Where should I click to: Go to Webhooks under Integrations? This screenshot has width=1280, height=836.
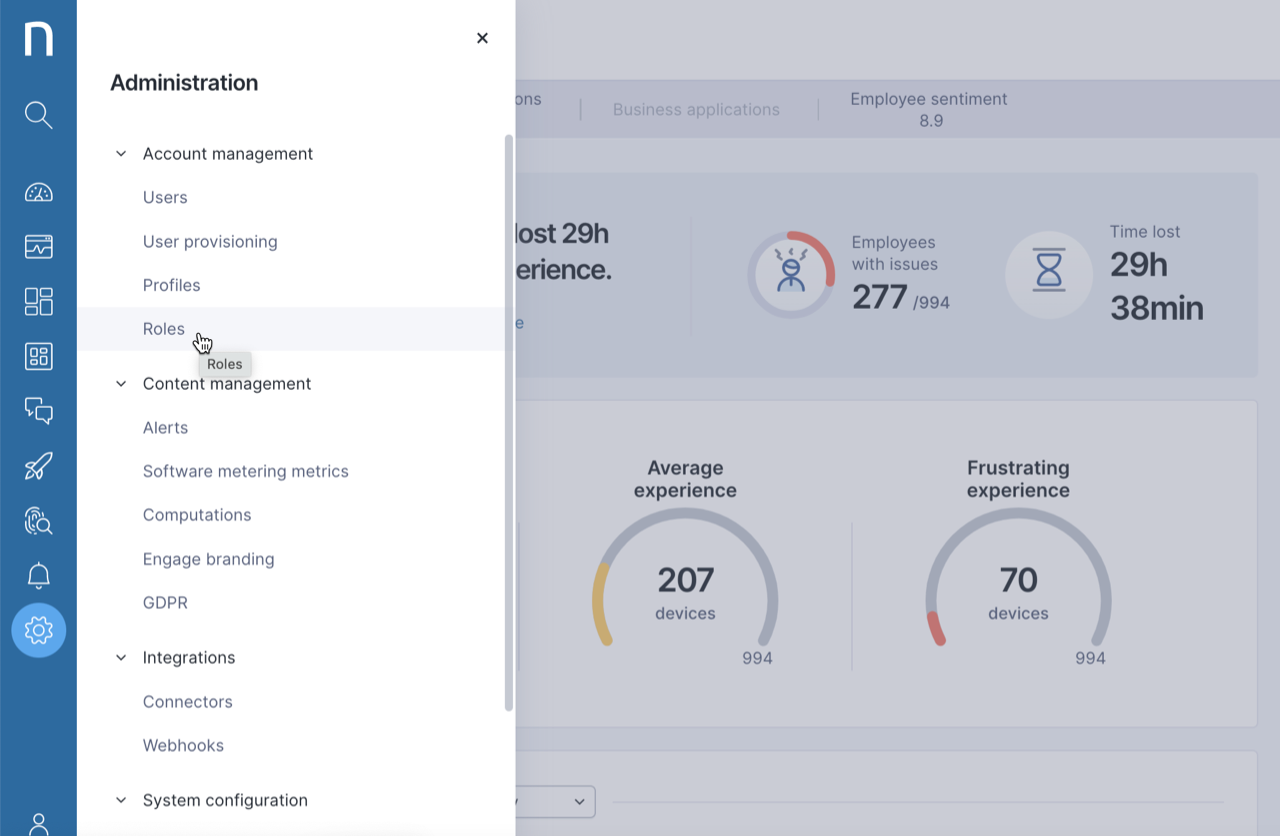point(183,746)
